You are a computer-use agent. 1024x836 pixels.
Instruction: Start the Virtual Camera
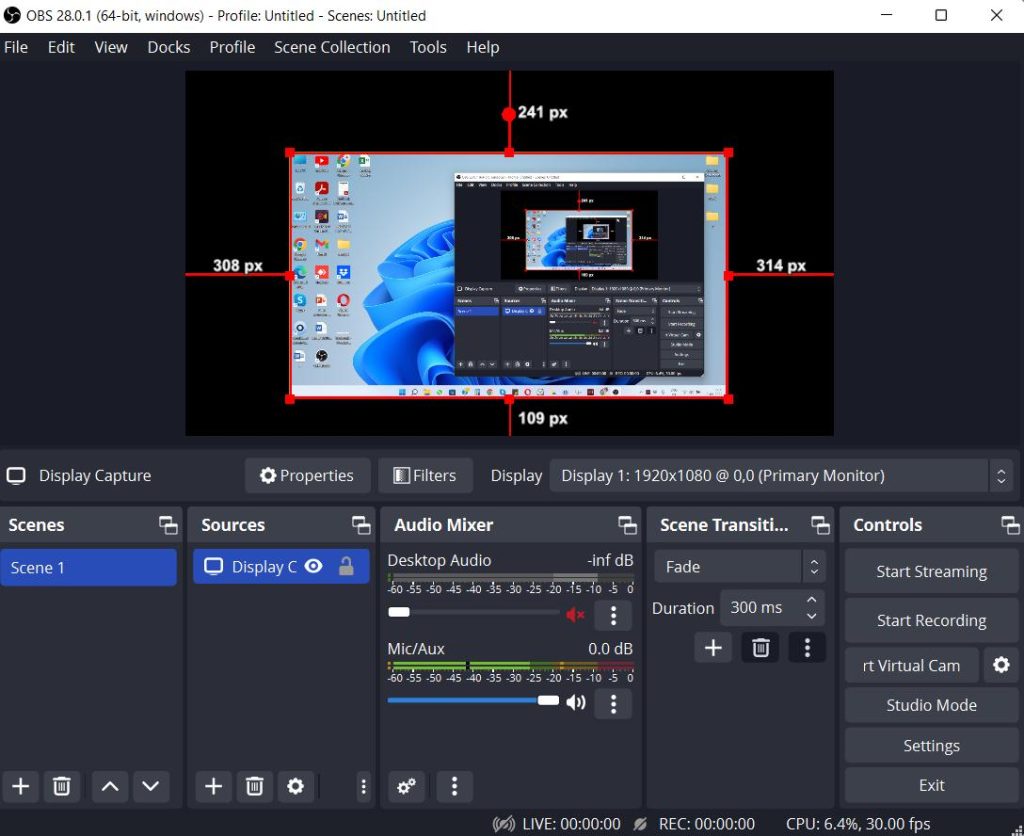[912, 666]
